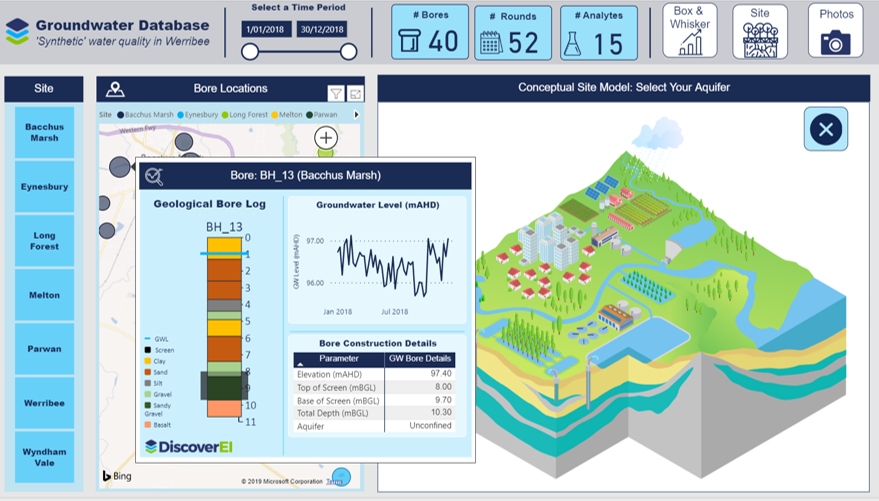The width and height of the screenshot is (879, 501).
Task: Filter by Eynesbury site
Action: (44, 187)
